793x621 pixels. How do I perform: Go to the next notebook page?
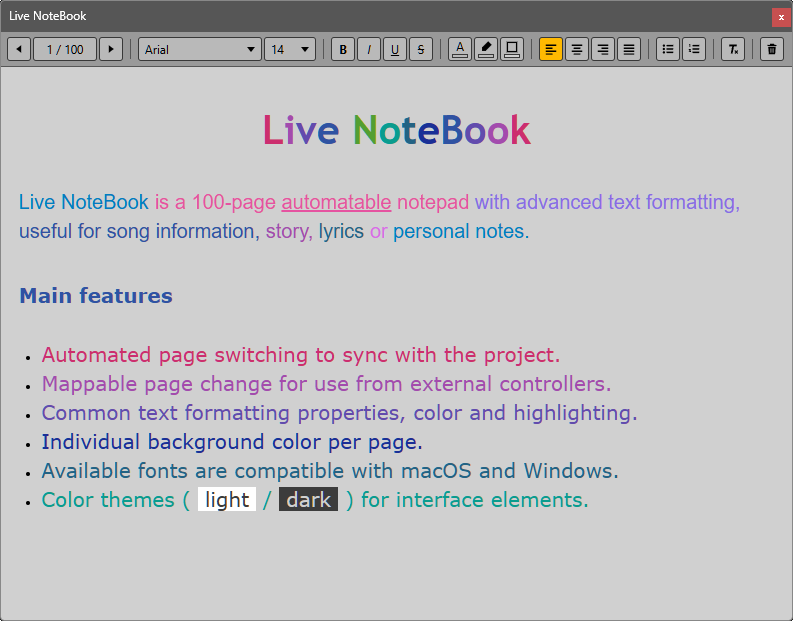[x=111, y=50]
